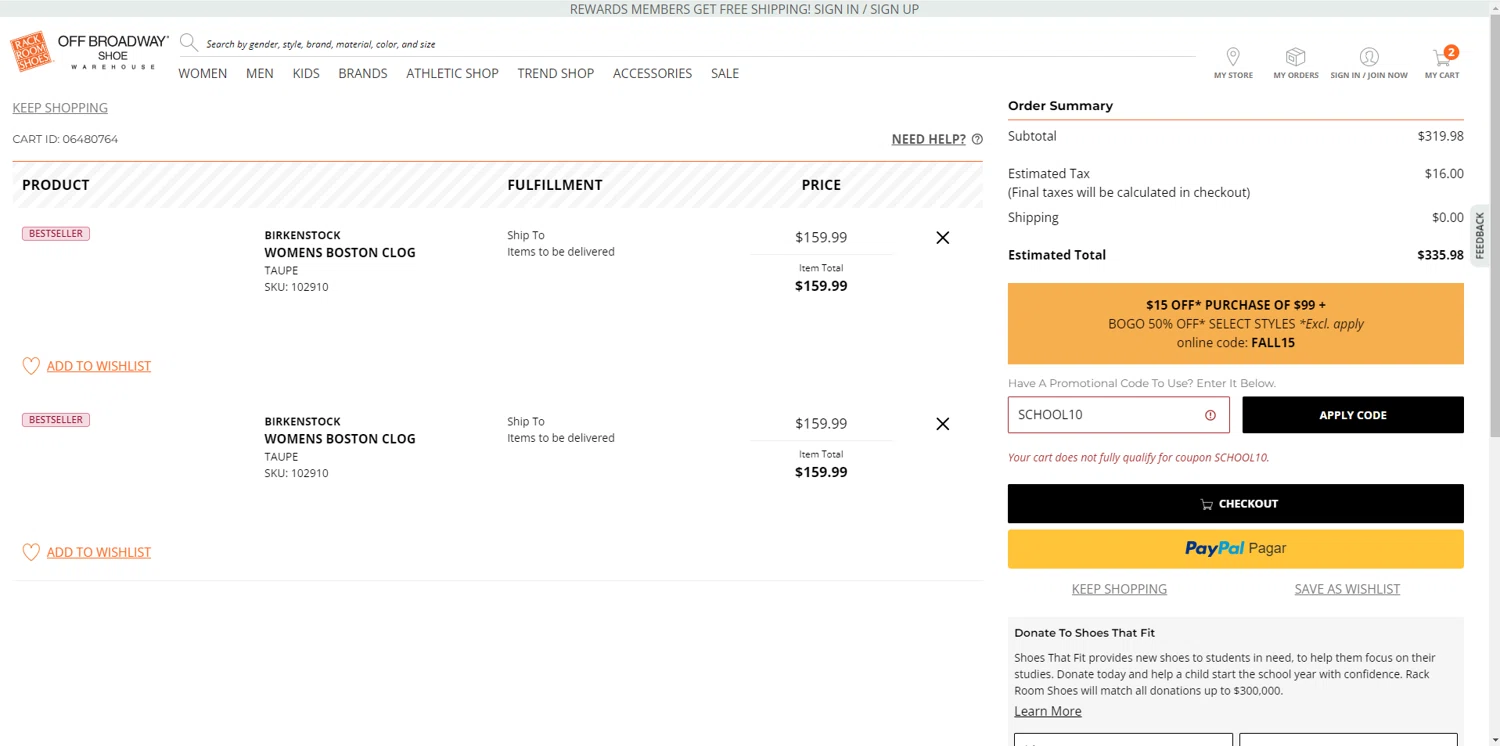Click second item name Womens Boston Clog
The image size is (1500, 746).
[x=340, y=439]
